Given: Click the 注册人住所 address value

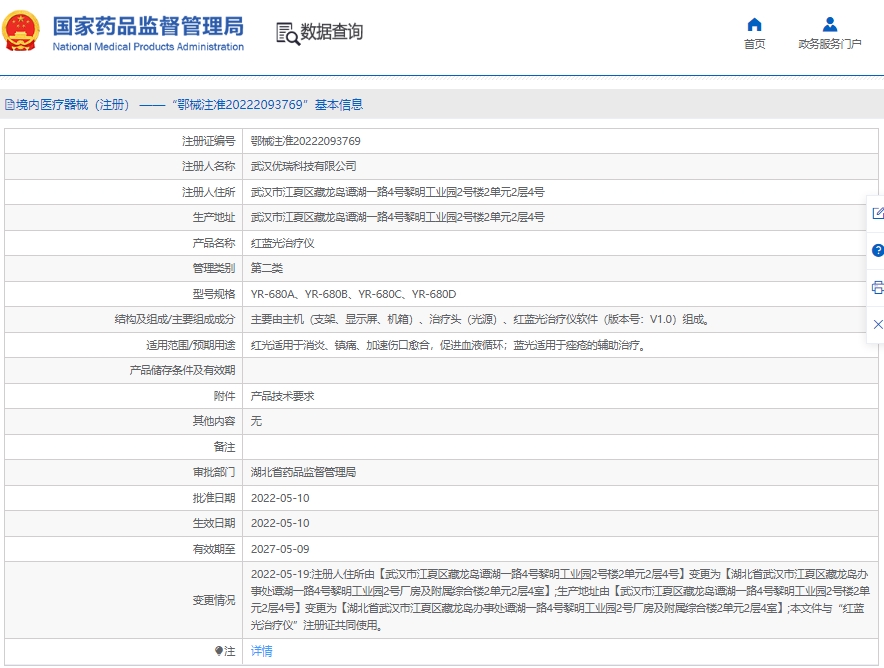Looking at the screenshot, I should click(x=397, y=192).
